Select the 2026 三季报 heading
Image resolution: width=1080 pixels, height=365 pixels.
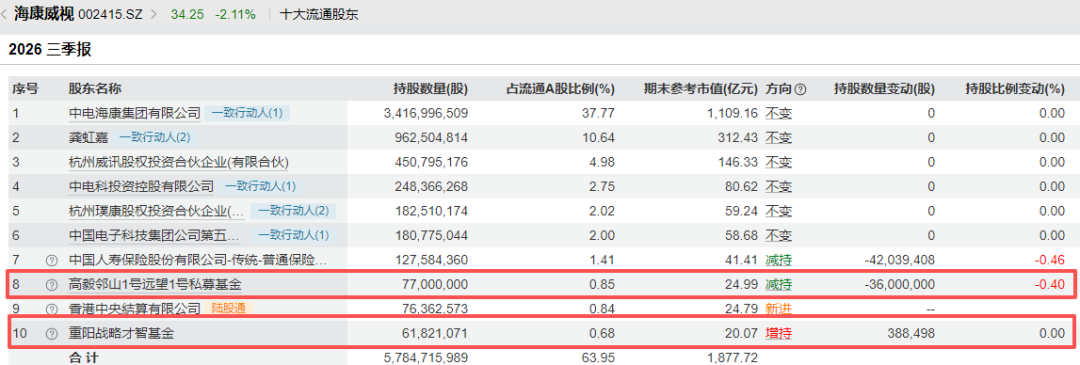click(50, 49)
